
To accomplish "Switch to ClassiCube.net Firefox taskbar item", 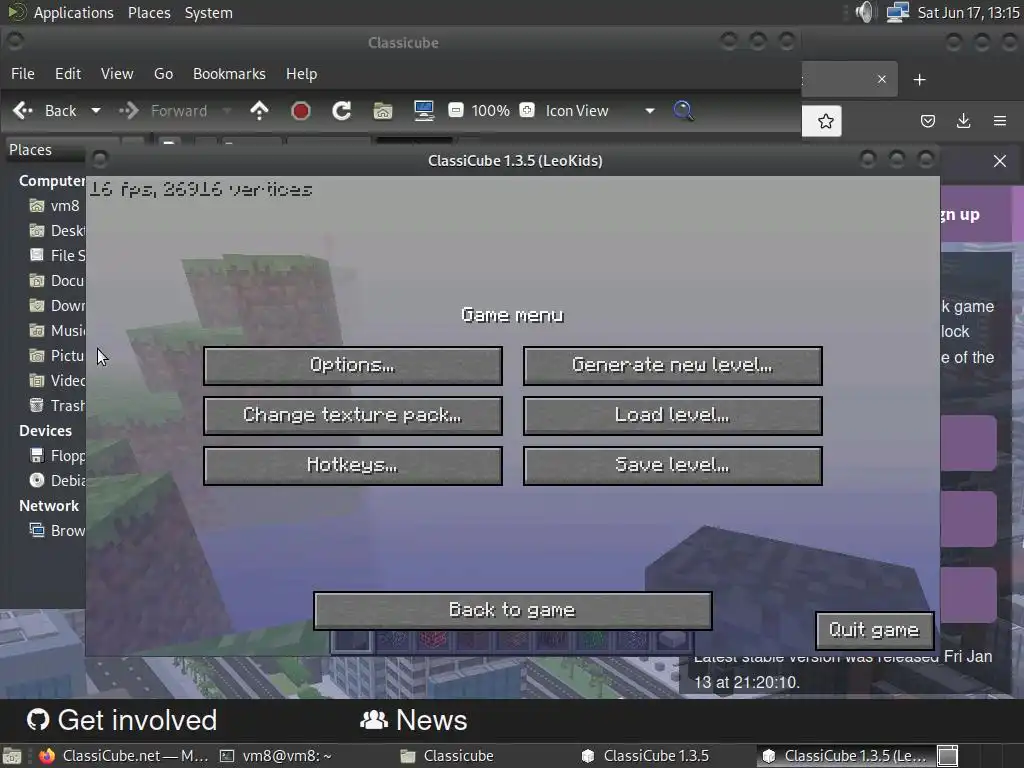I will (123, 756).
